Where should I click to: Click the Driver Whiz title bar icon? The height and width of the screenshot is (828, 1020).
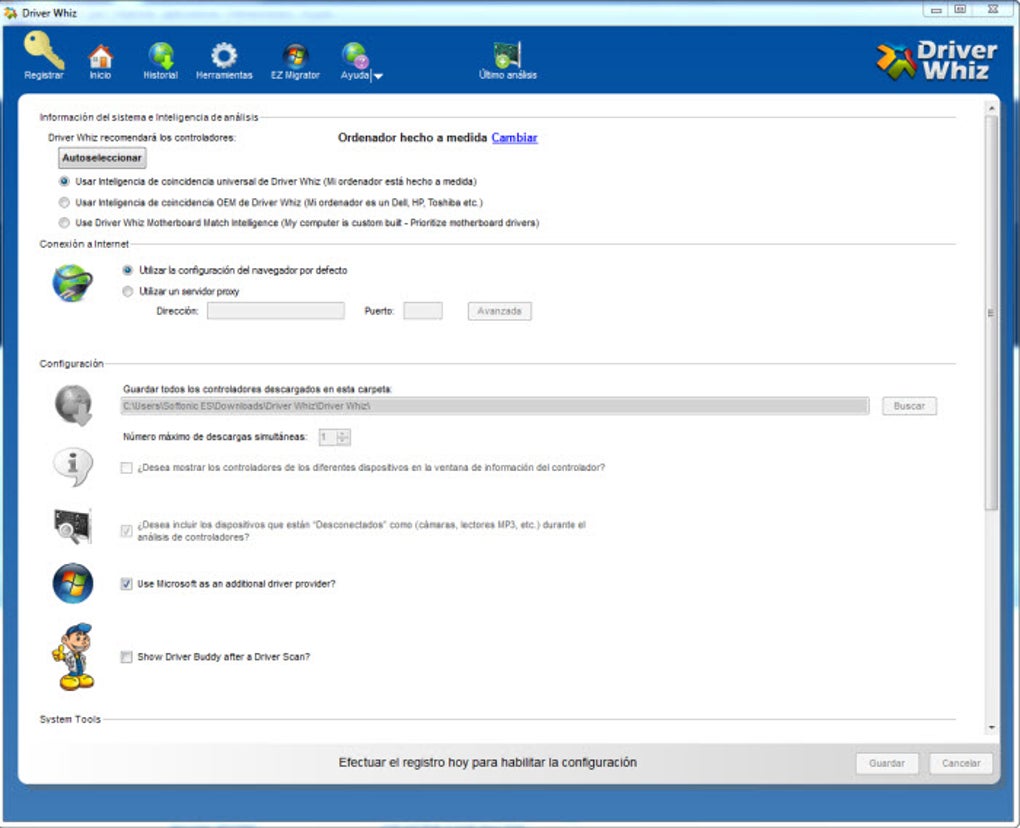(10, 12)
